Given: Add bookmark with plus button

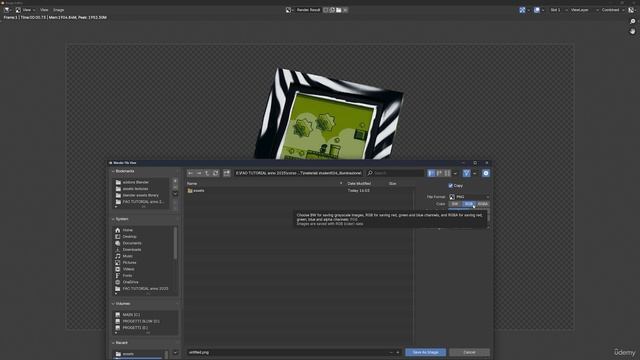Looking at the screenshot, I should pos(175,181).
